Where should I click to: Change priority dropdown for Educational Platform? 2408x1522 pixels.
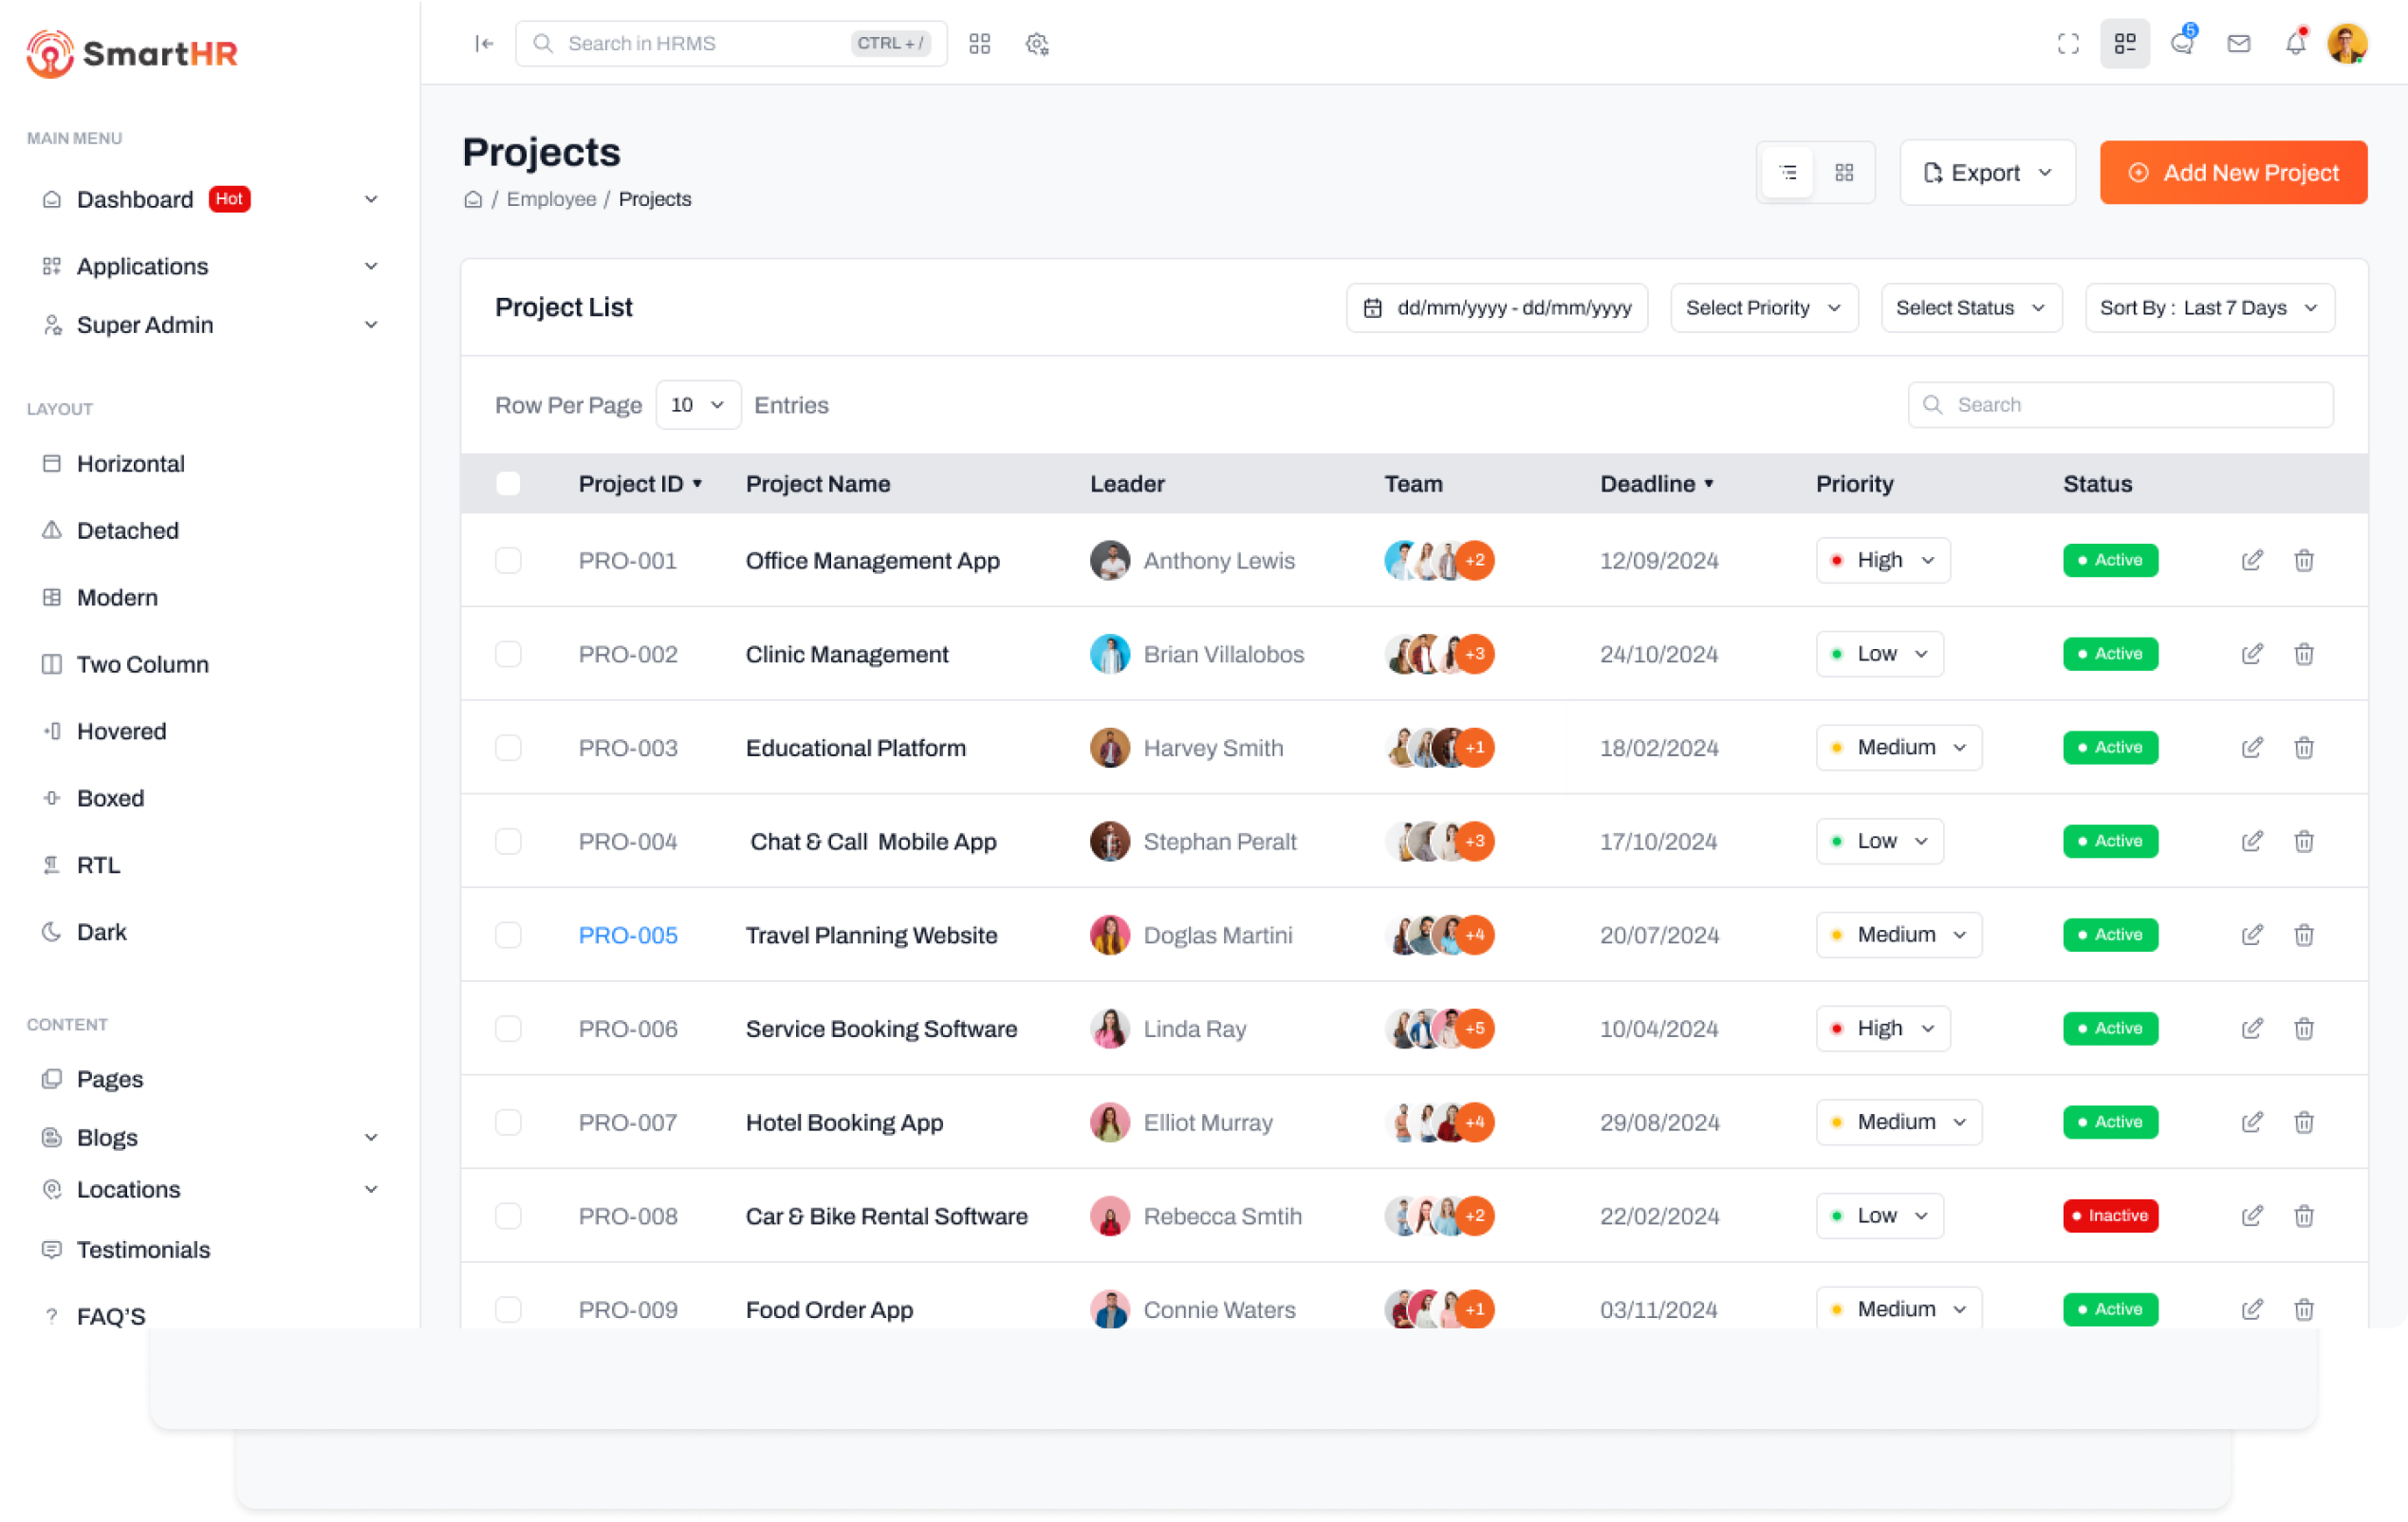[x=1898, y=747]
